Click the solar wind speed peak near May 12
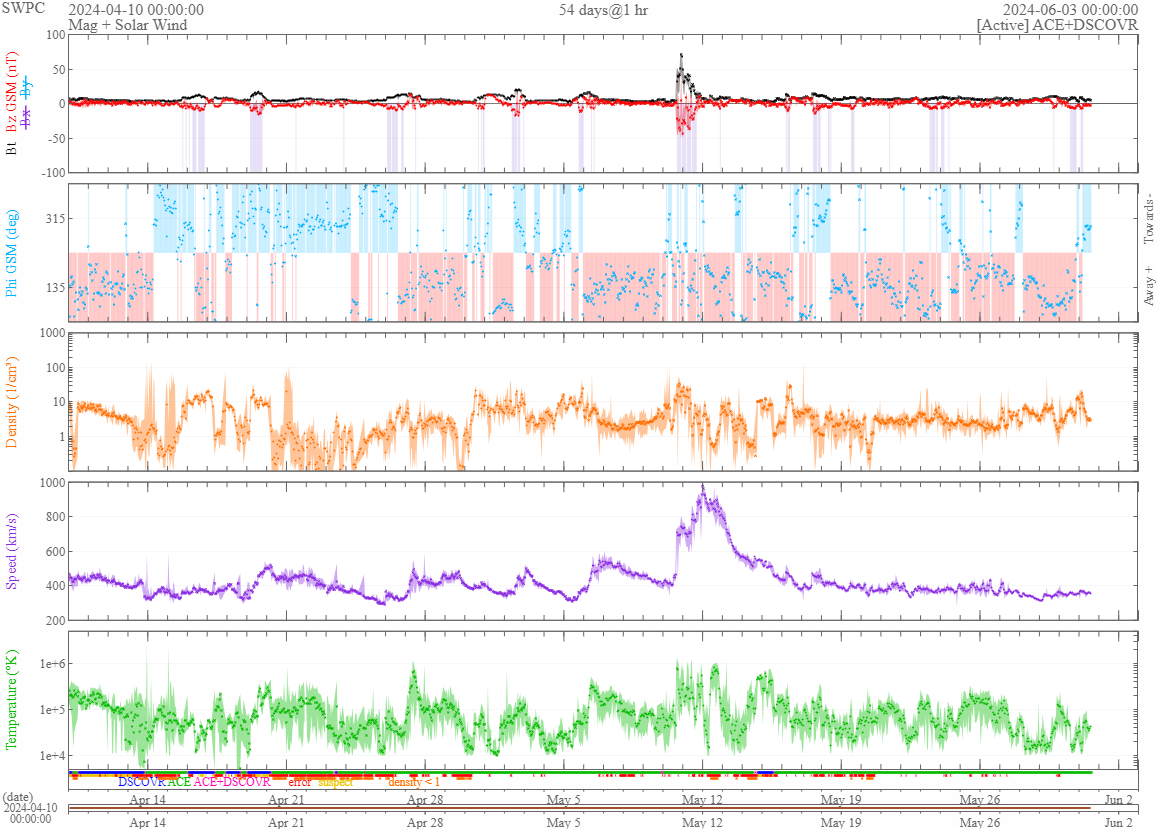Screen dimensions: 1158x829 (702, 488)
